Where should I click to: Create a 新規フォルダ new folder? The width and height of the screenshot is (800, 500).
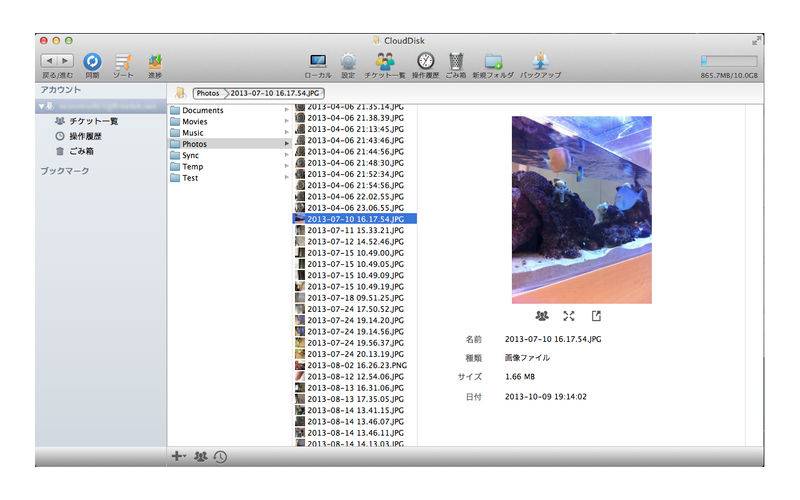(493, 61)
